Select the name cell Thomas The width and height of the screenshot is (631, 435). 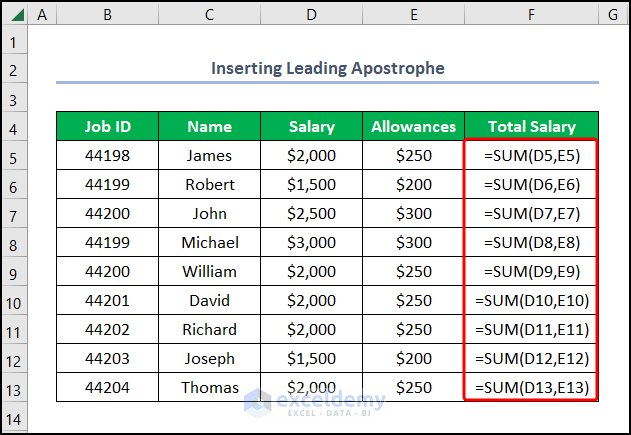click(x=209, y=388)
